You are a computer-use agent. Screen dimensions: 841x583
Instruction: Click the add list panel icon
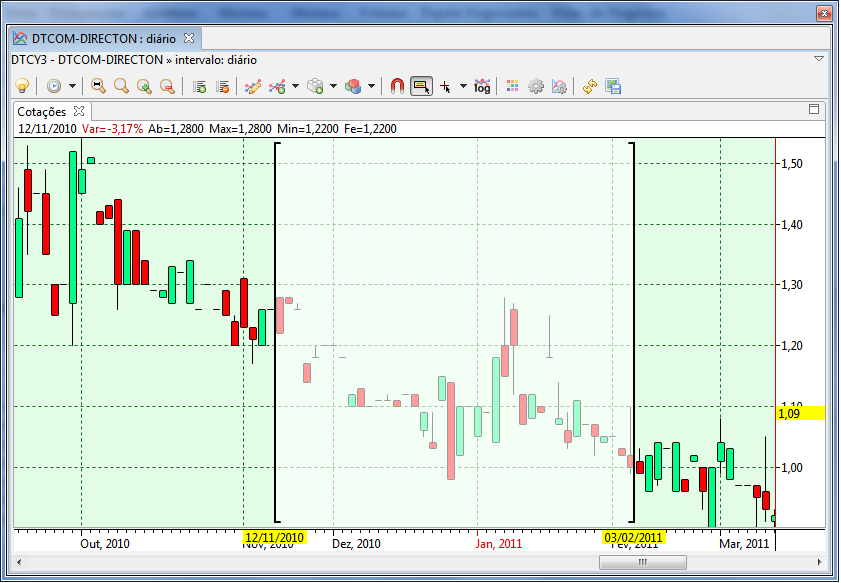pos(200,86)
